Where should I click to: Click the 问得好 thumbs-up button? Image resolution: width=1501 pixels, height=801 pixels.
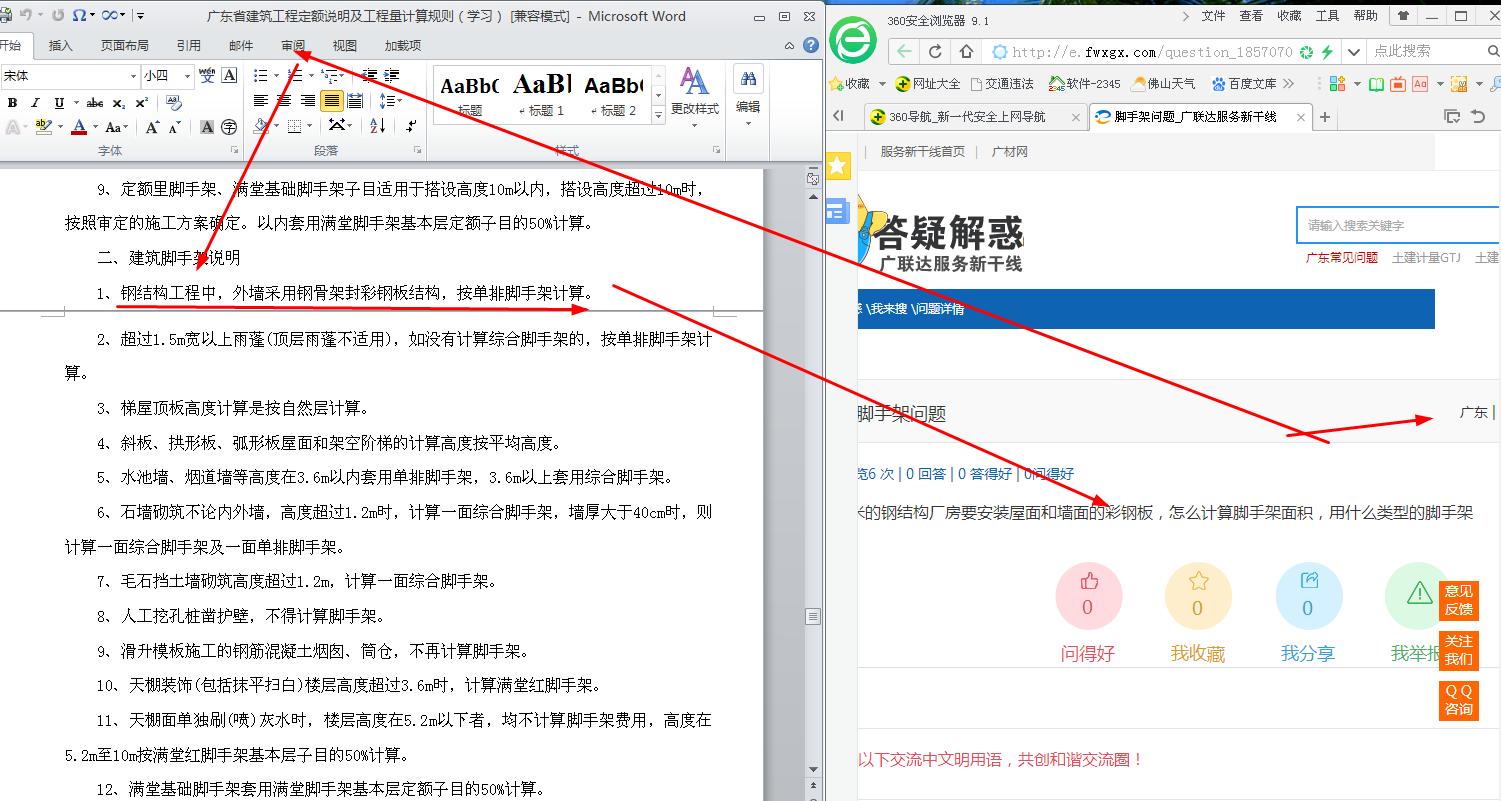tap(1088, 597)
